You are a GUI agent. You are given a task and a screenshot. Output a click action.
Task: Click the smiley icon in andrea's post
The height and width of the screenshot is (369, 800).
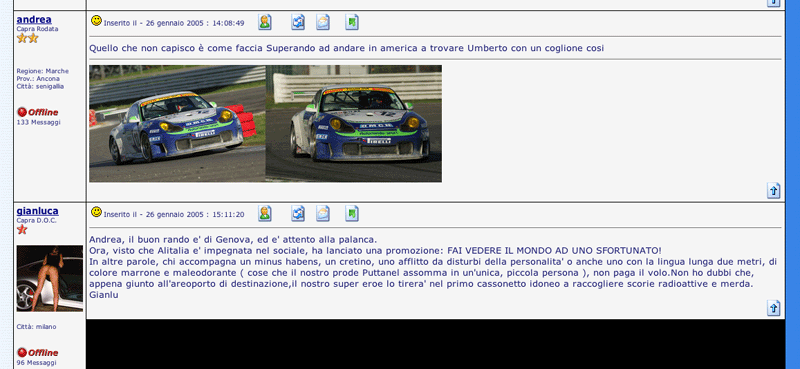(x=96, y=21)
